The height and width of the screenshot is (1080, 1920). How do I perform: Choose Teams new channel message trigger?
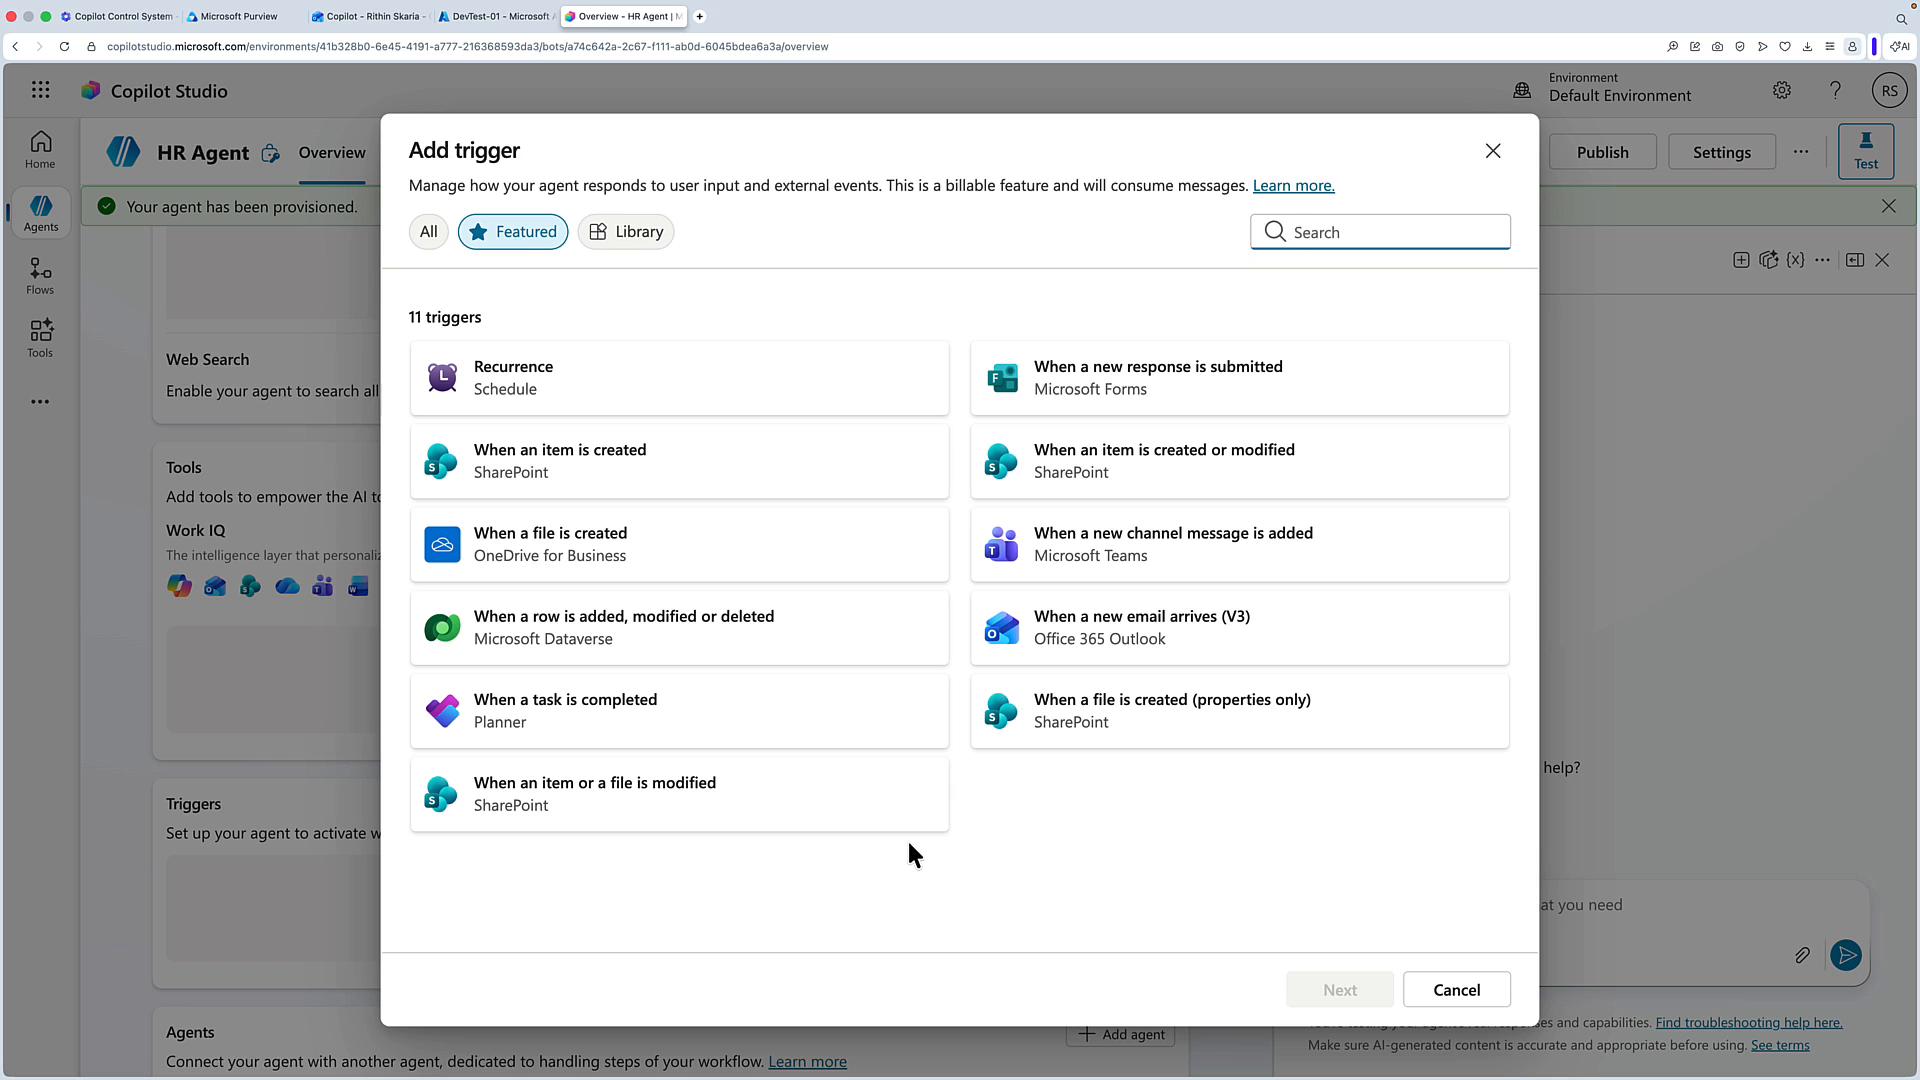[x=1239, y=544]
